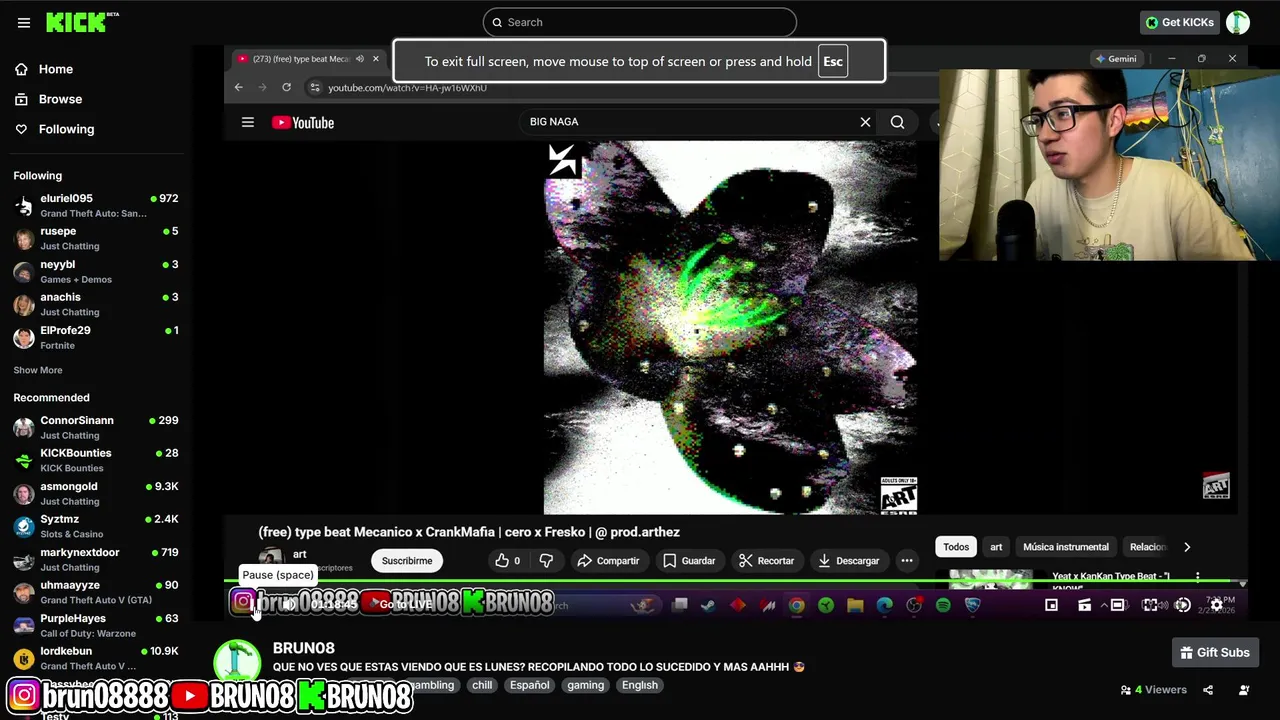Click the YouTube logo

[303, 122]
